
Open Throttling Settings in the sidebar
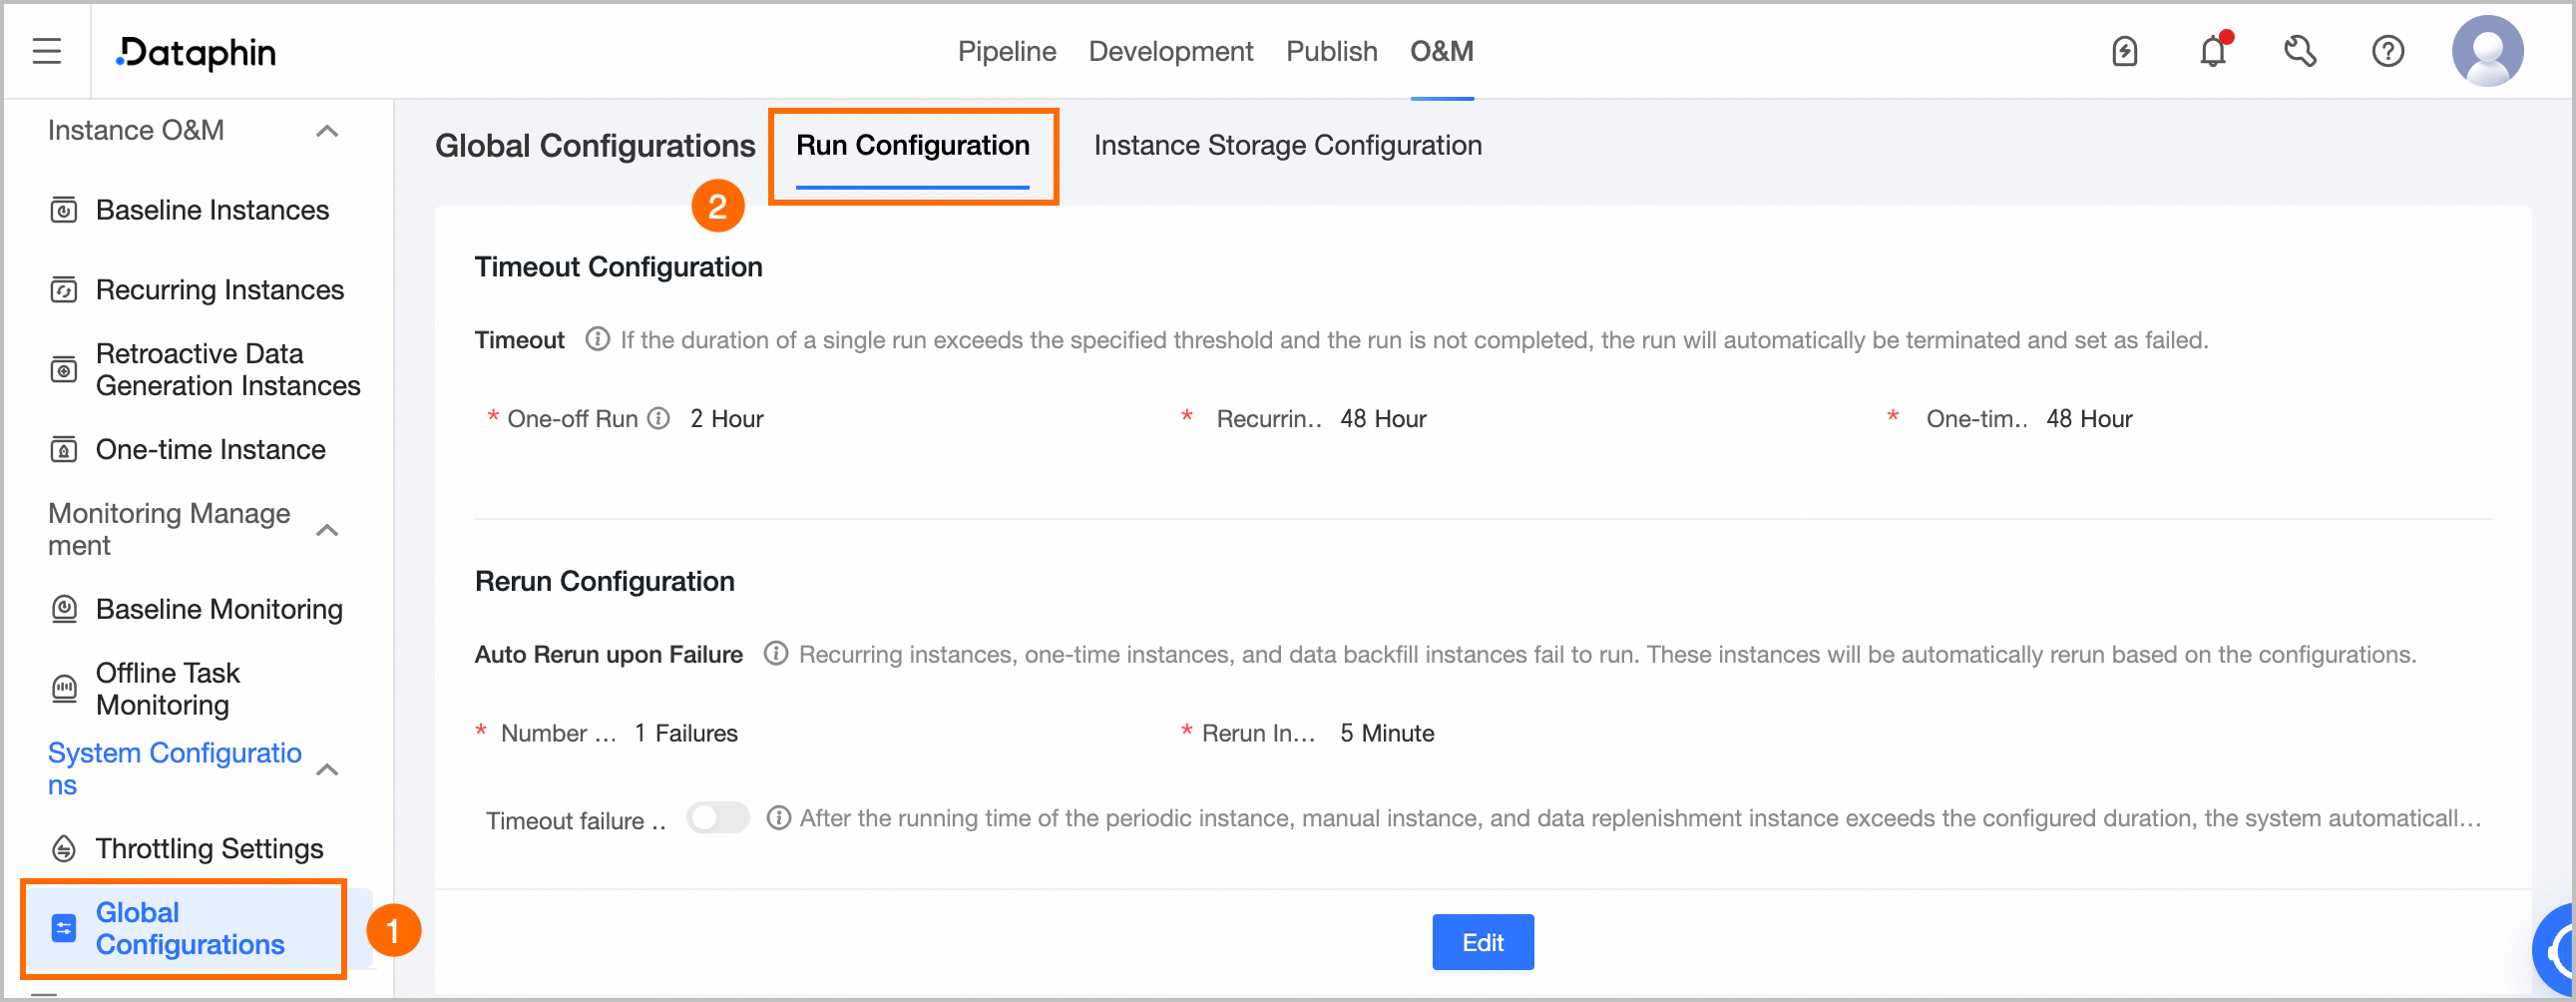[x=210, y=849]
